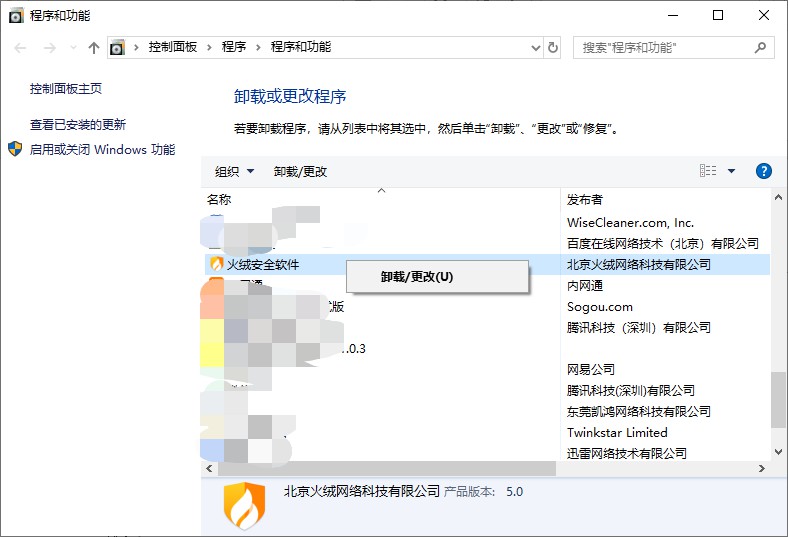Click the 火绒安全软件 flame icon
Screen dimensions: 788x537
pyautogui.click(x=216, y=264)
